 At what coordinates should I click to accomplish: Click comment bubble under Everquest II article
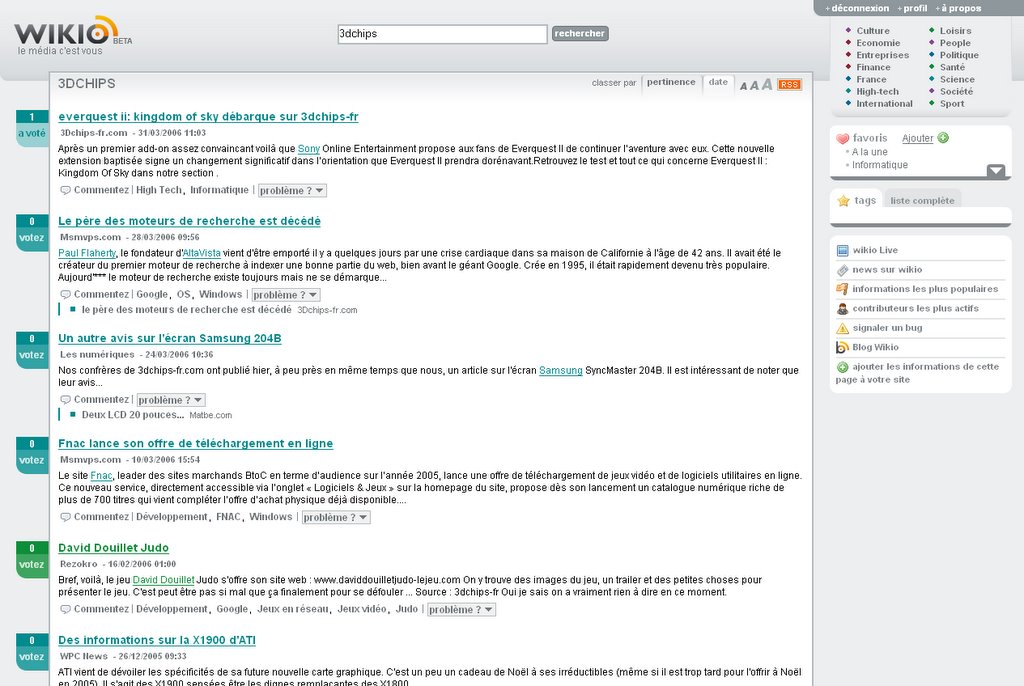pos(65,190)
